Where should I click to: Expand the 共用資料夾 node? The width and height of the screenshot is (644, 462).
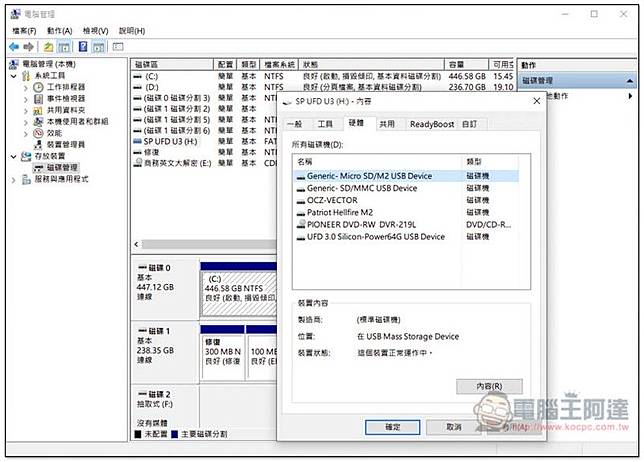[25, 110]
